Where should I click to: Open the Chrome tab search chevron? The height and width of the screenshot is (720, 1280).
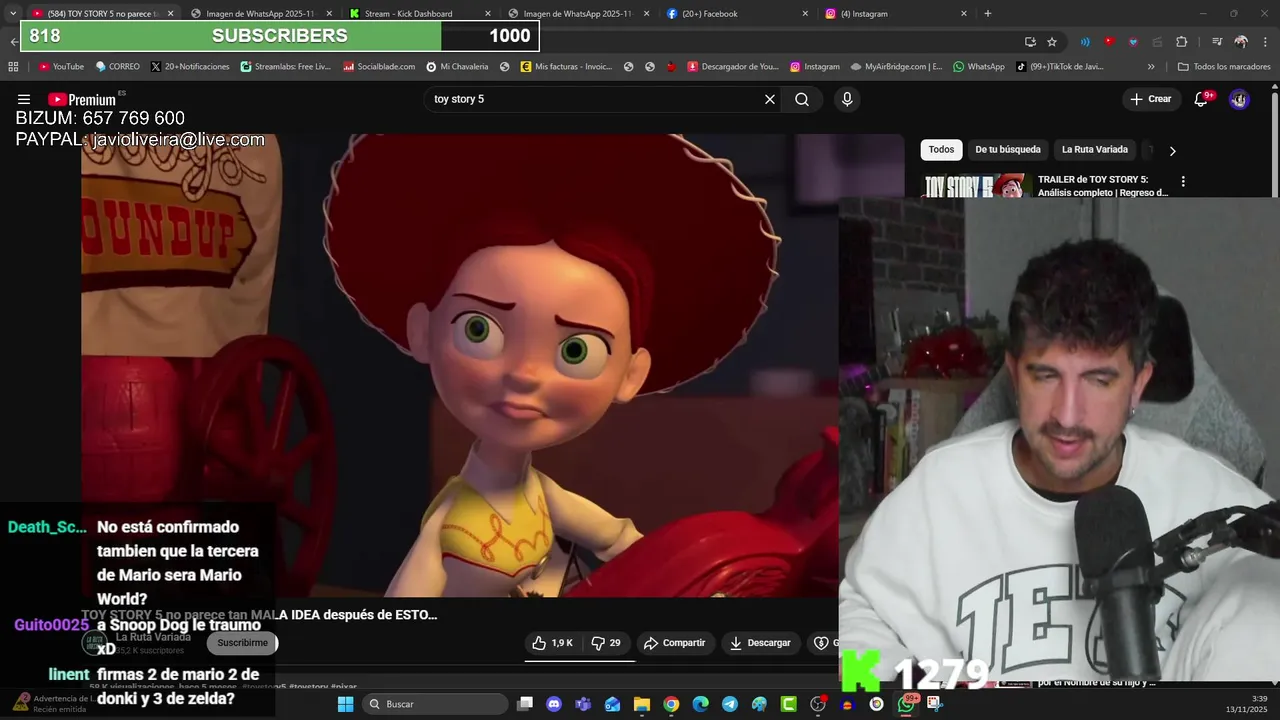[13, 14]
